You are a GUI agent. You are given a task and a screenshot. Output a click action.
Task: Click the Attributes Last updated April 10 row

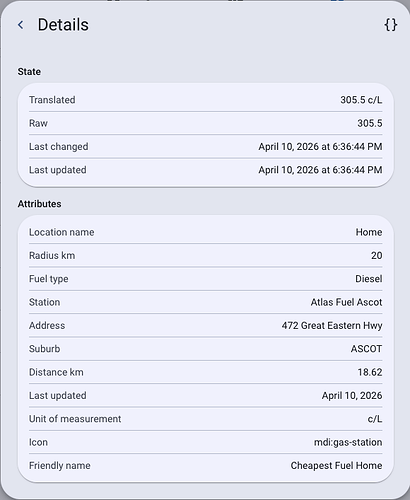[x=205, y=396]
